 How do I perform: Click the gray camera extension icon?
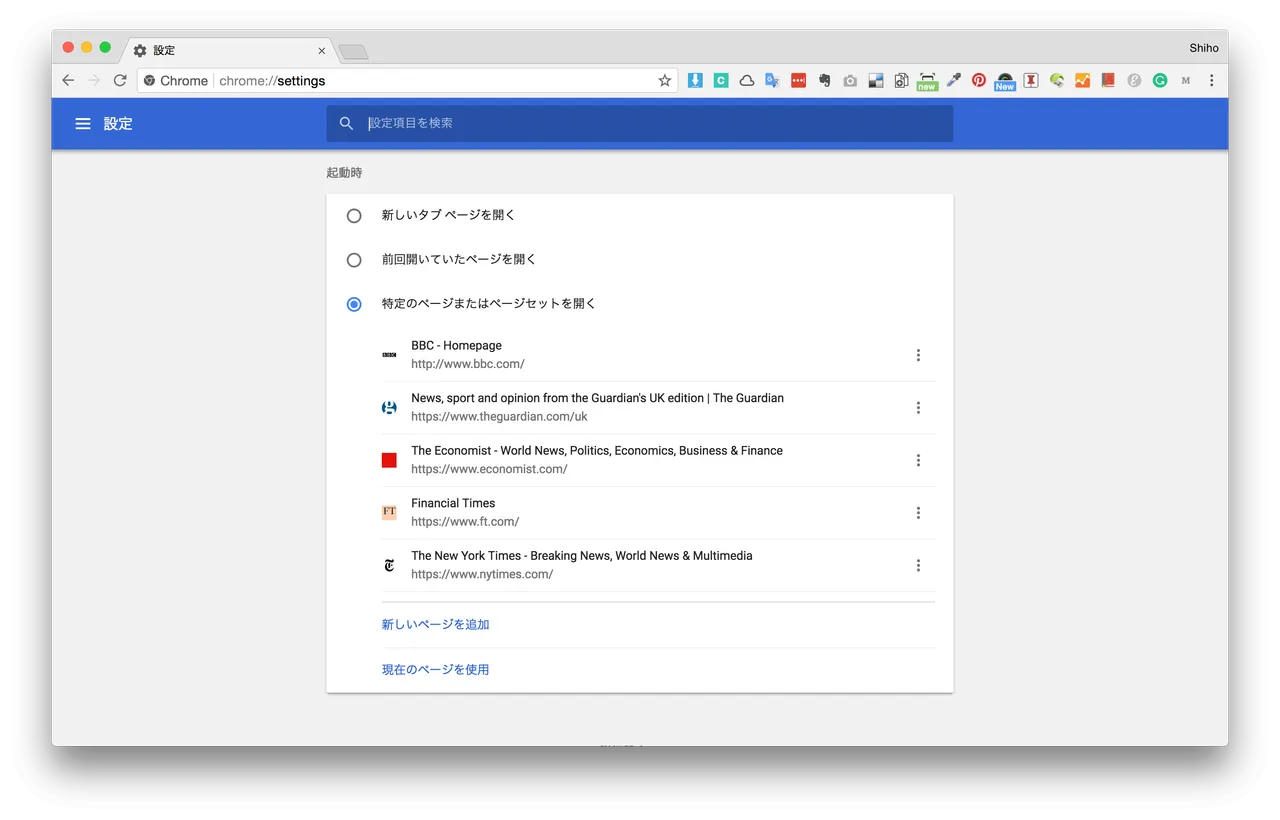tap(850, 81)
